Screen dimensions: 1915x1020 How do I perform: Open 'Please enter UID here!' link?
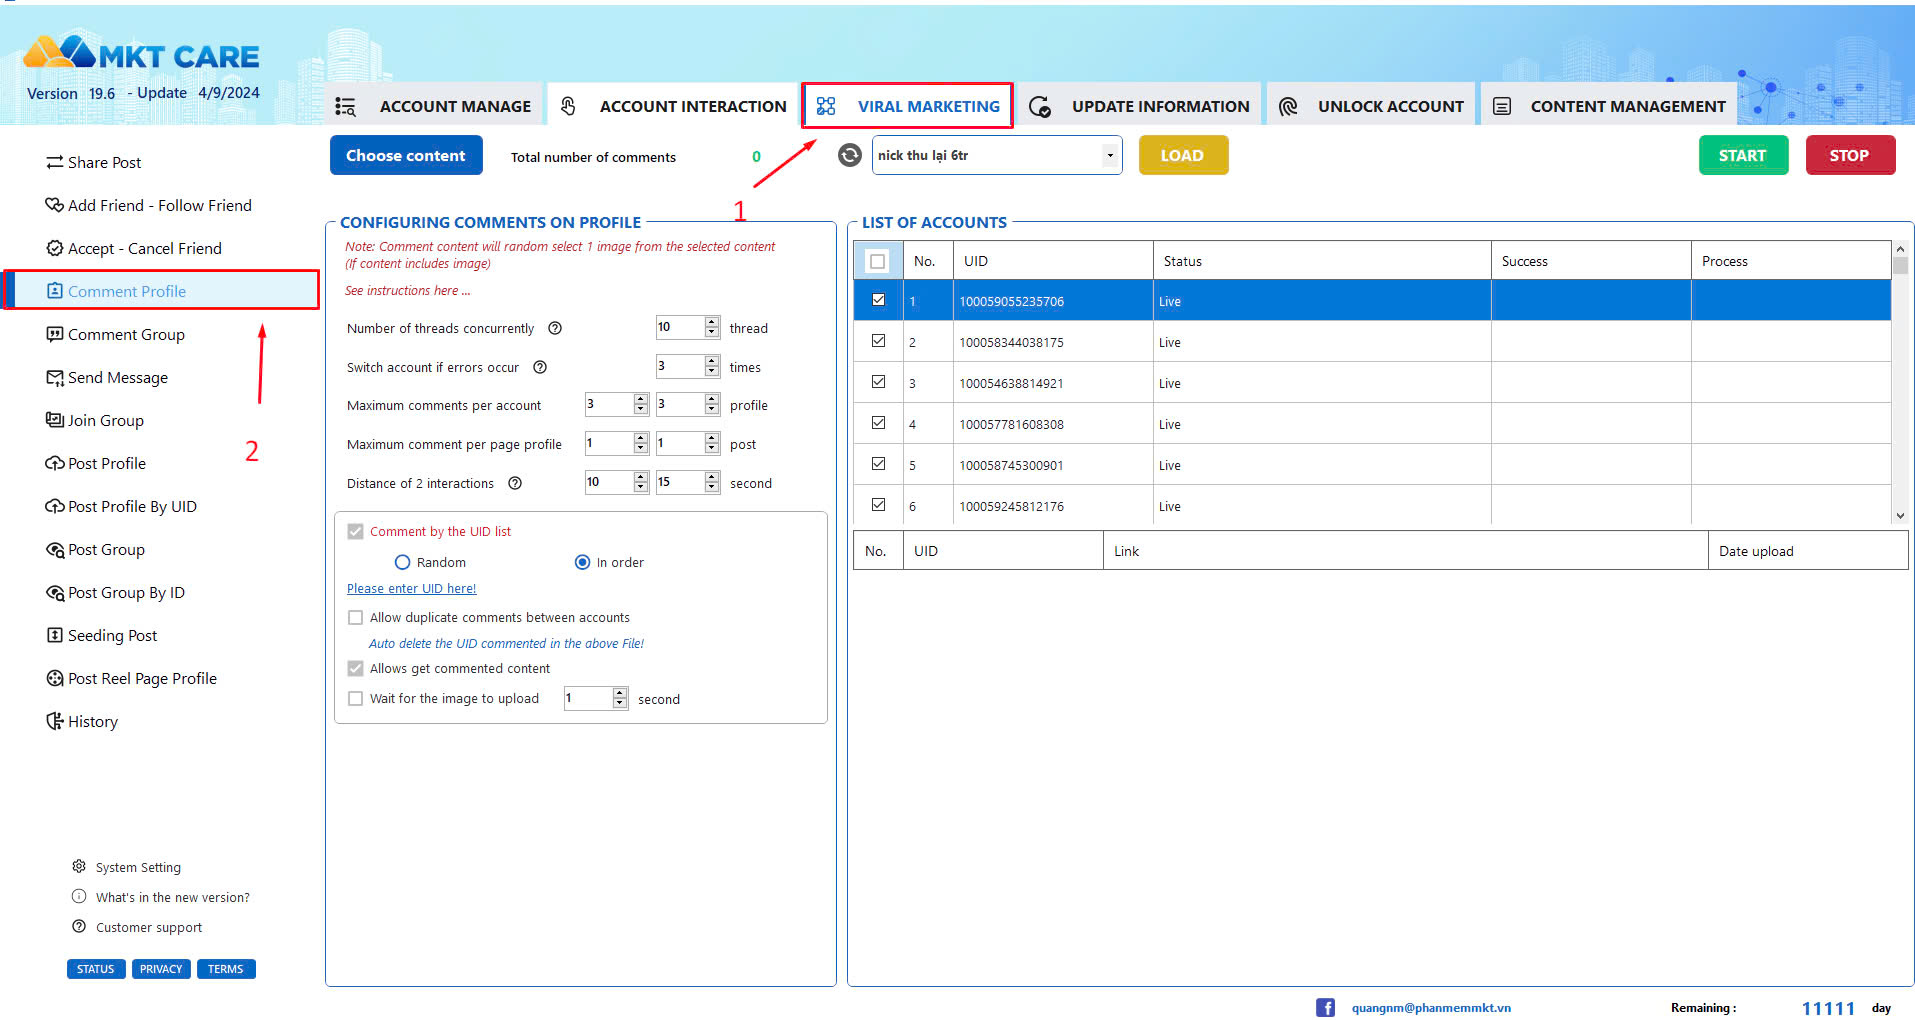coord(412,589)
